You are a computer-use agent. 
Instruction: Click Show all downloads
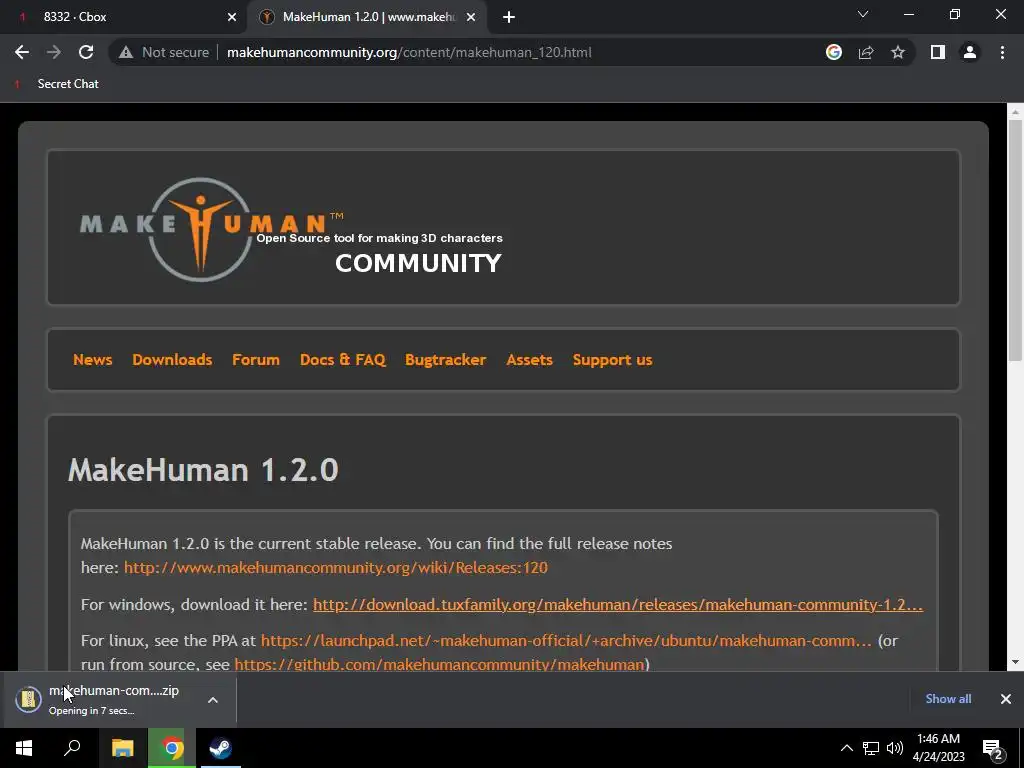[948, 699]
